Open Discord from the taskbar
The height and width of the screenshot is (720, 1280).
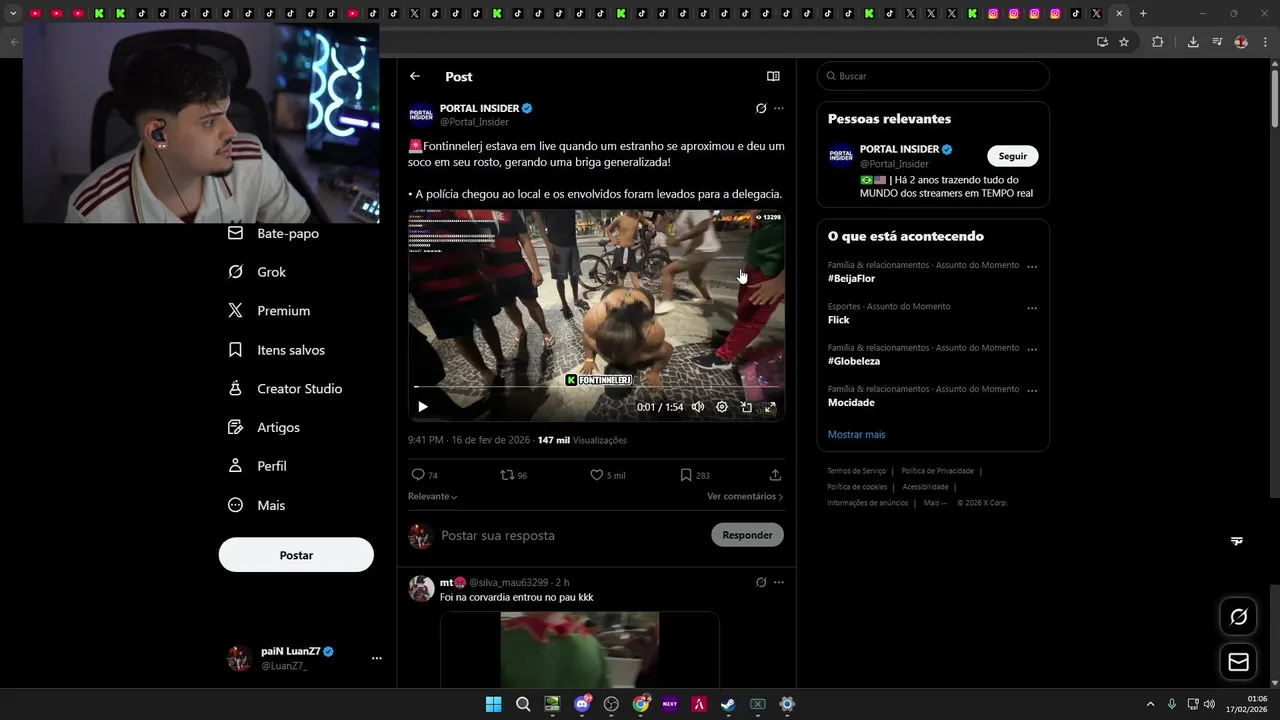click(x=582, y=704)
